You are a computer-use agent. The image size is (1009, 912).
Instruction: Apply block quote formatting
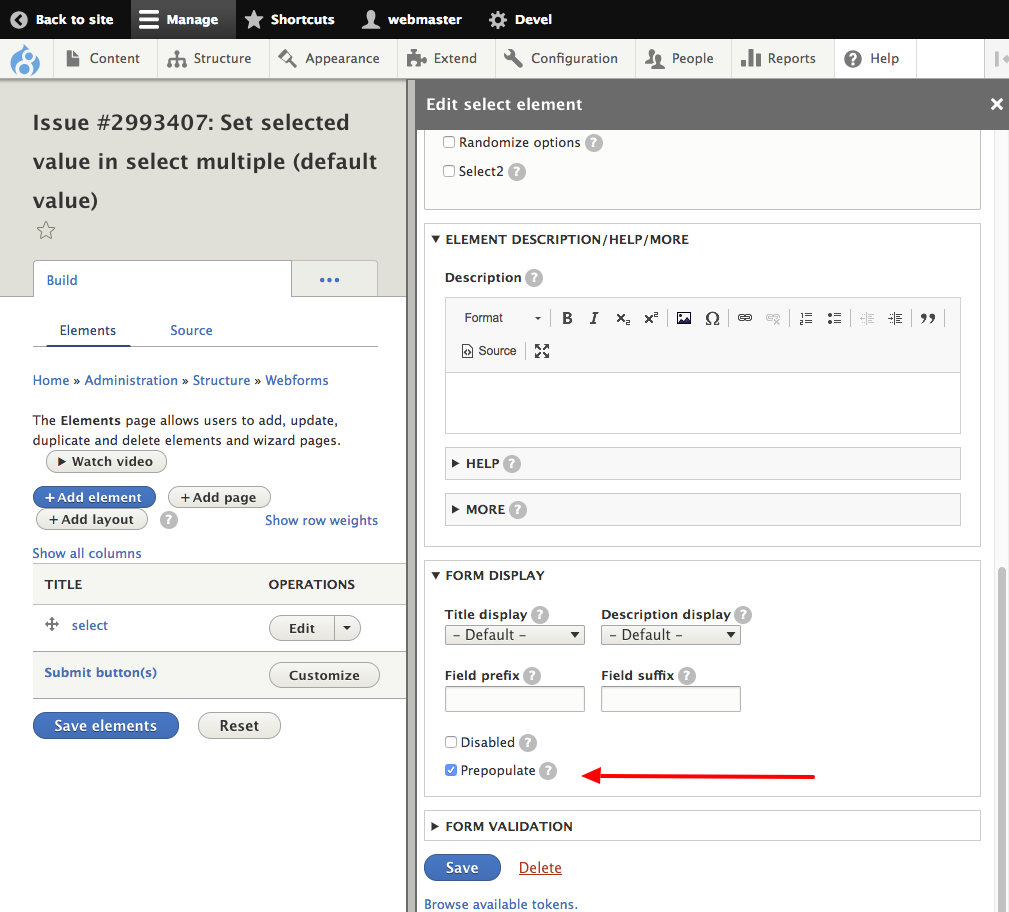click(x=928, y=318)
